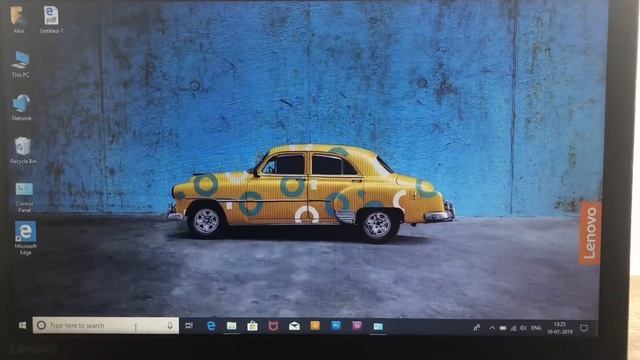
Task: Select the Control Panel desktop icon
Action: pos(24,197)
